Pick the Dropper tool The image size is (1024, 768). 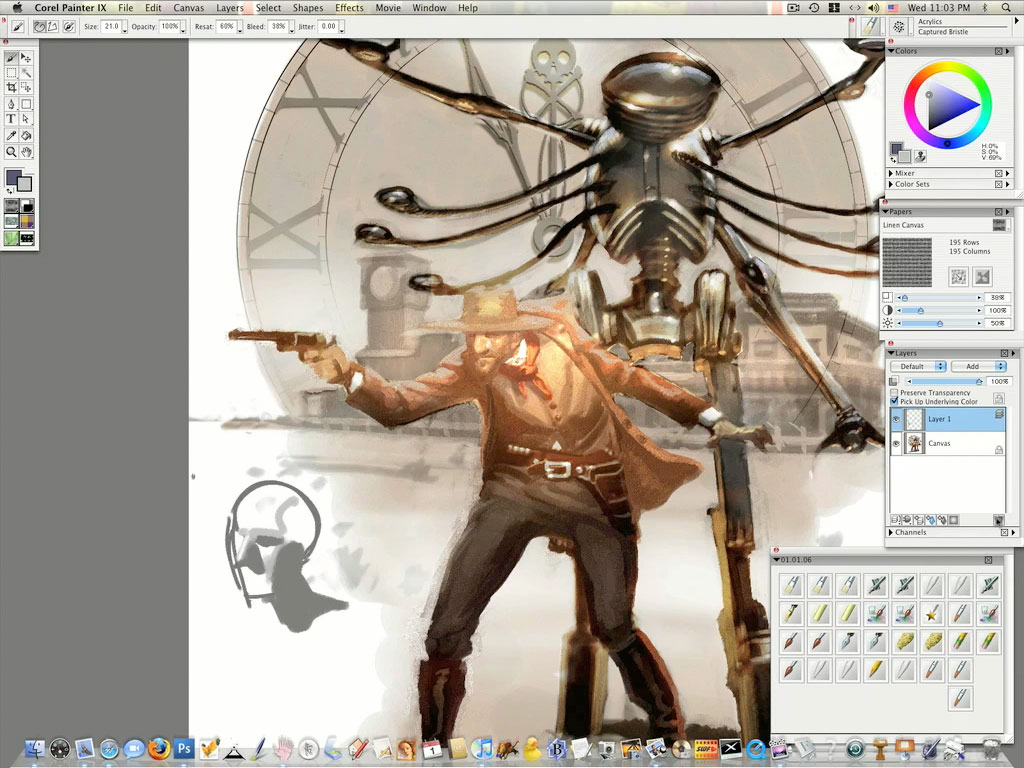click(11, 135)
